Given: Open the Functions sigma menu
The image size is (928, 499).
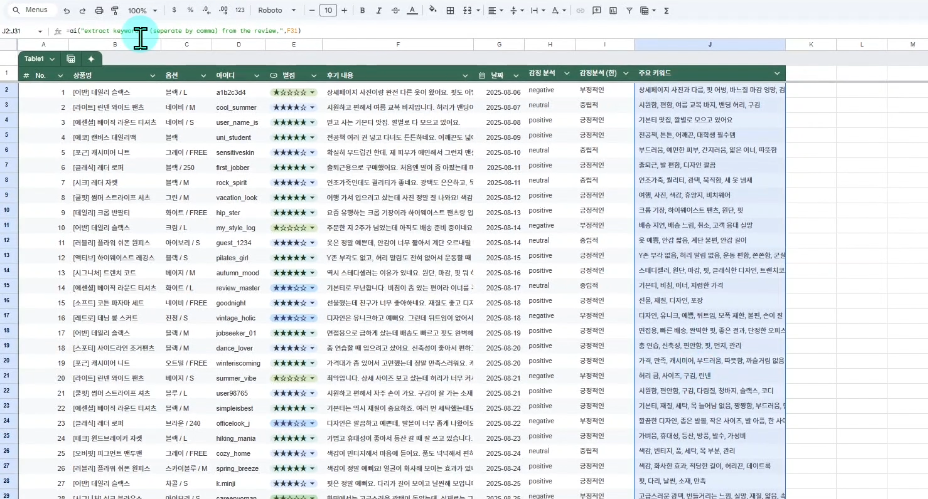Looking at the screenshot, I should [666, 11].
